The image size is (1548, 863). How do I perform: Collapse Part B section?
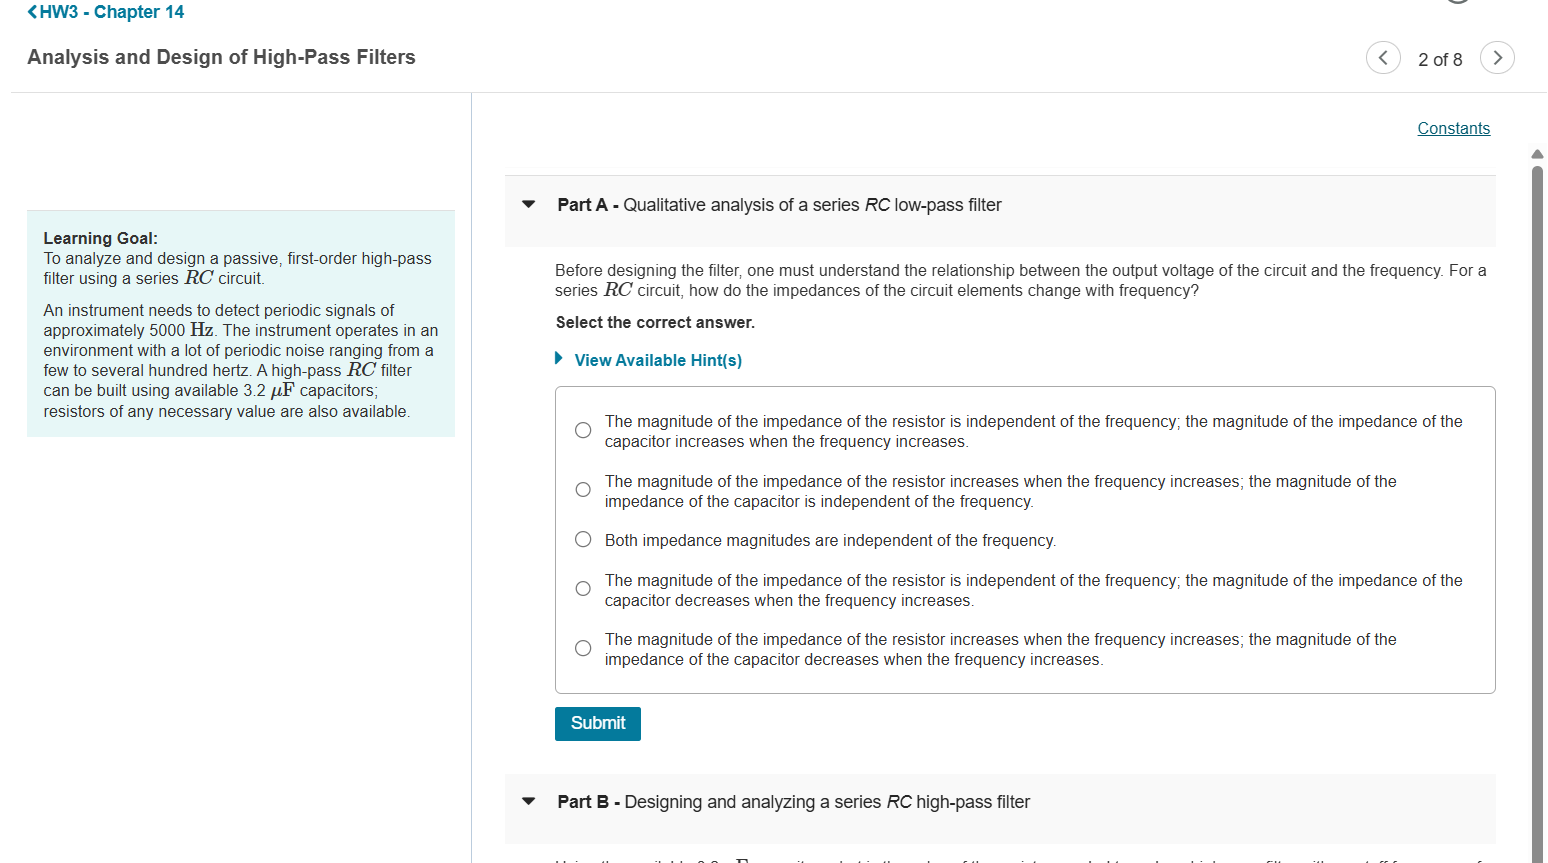[528, 800]
